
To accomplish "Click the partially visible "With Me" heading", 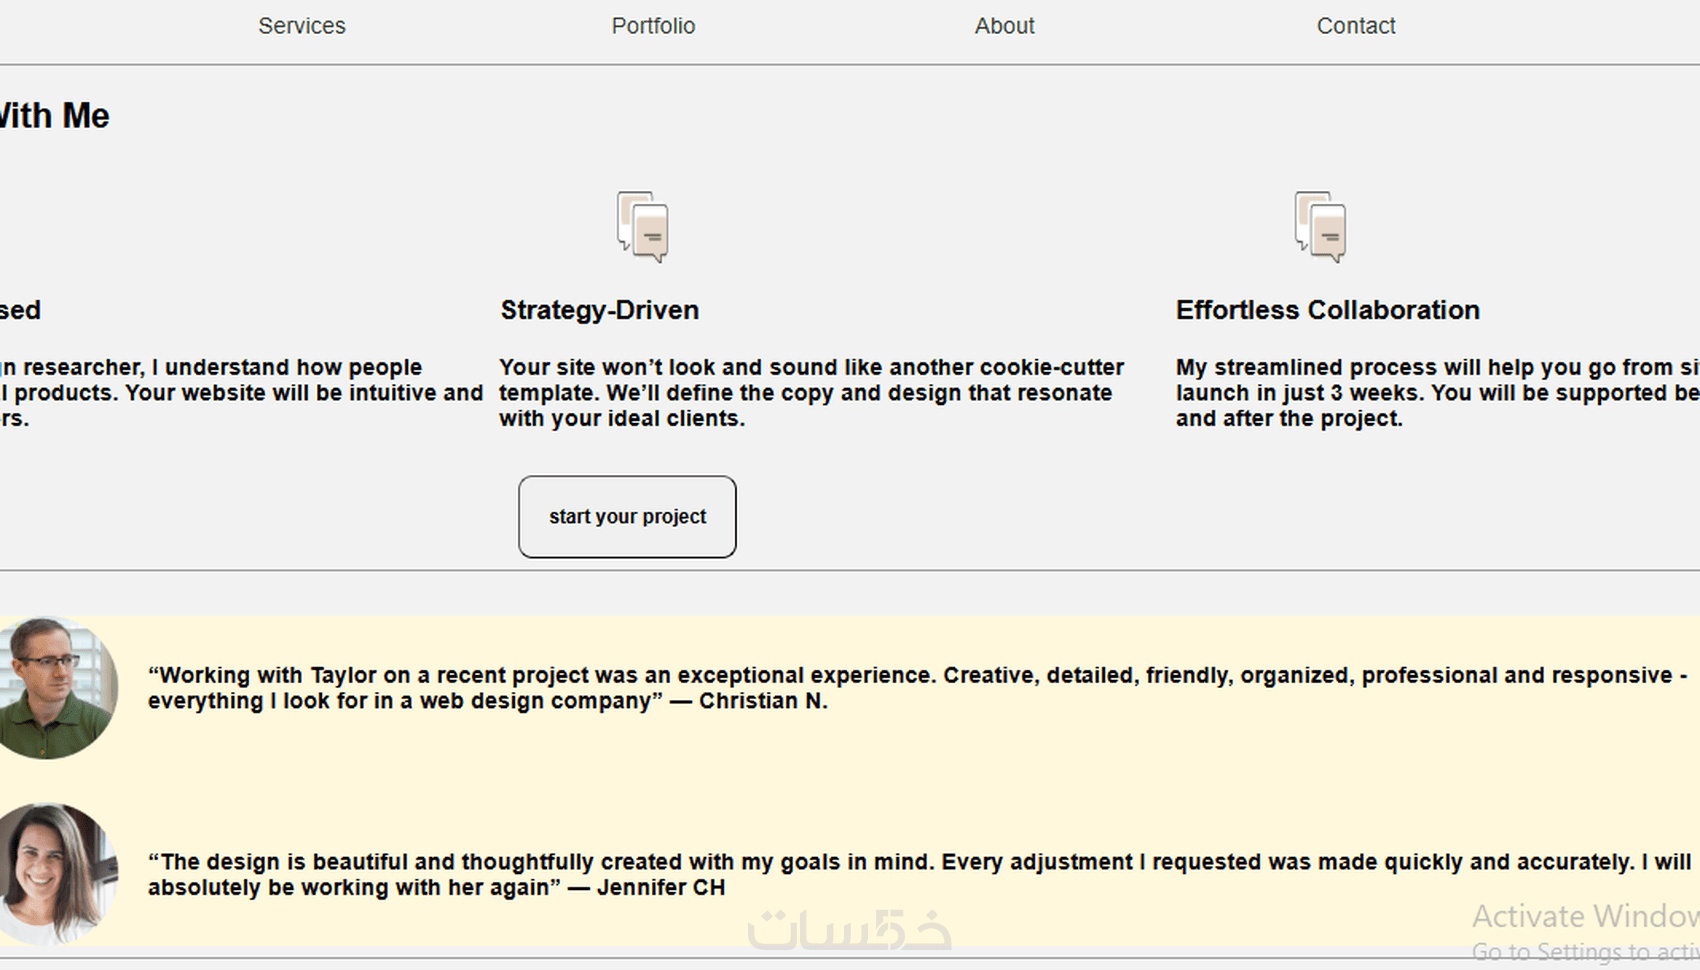I will [x=54, y=116].
